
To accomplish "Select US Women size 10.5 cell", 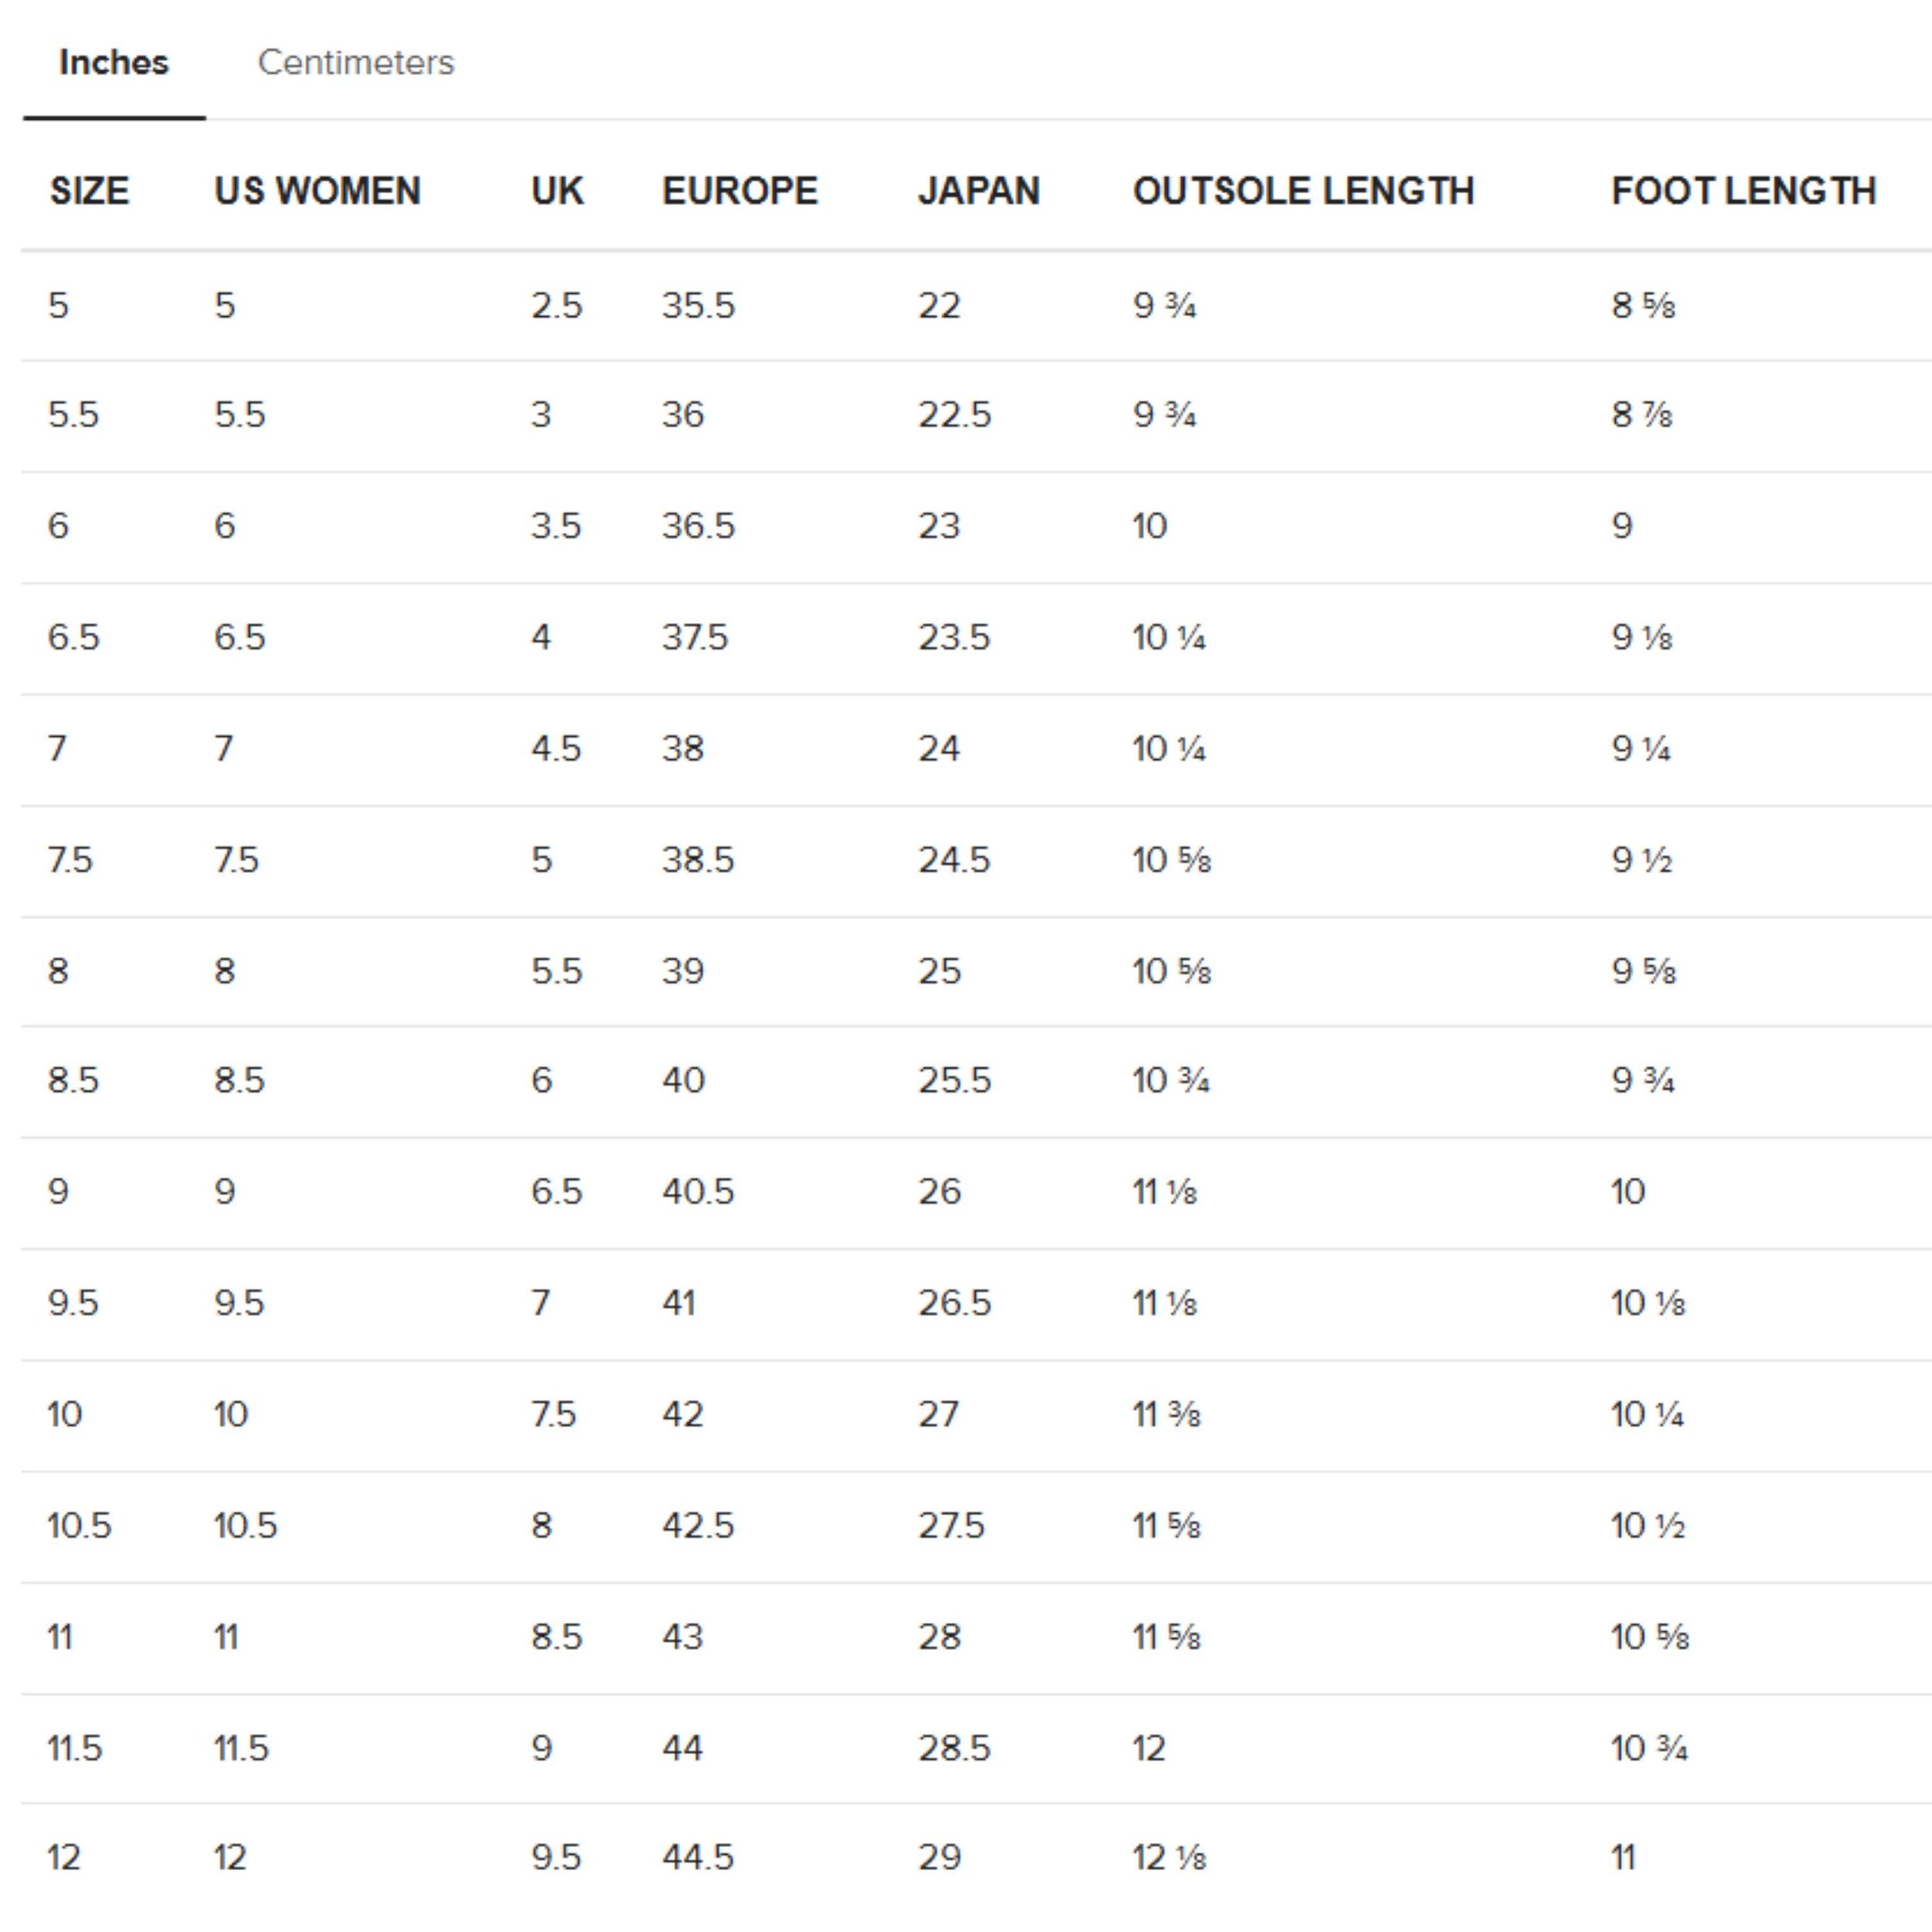I will coord(245,1526).
